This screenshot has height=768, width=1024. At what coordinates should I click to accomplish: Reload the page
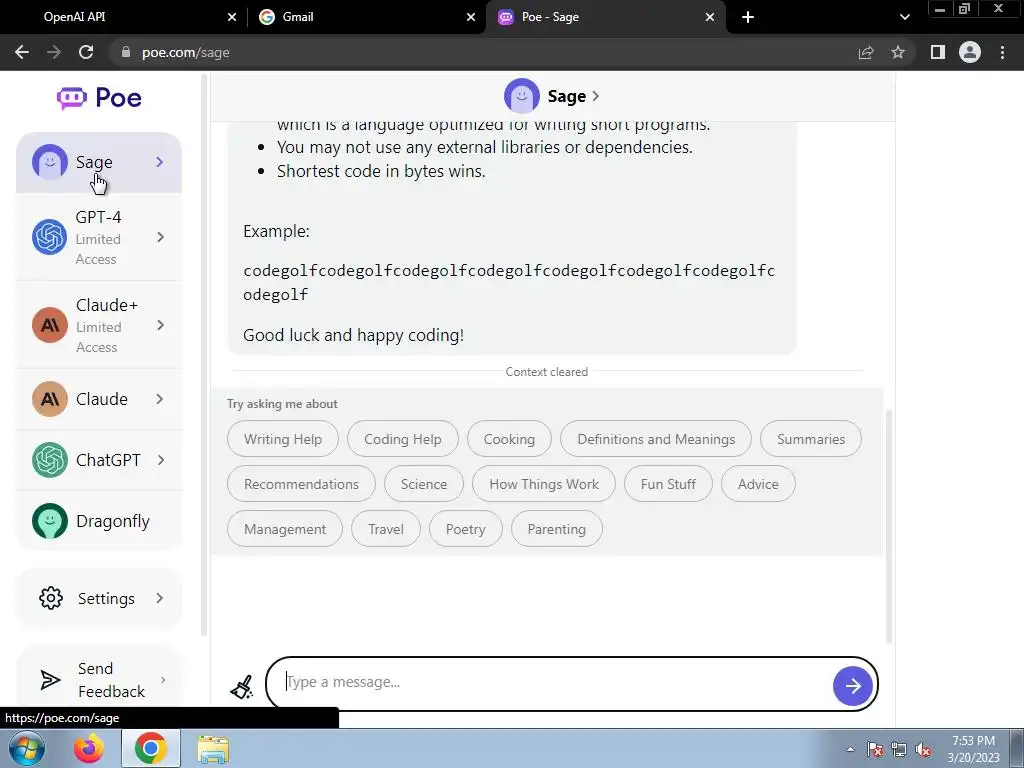coord(86,52)
